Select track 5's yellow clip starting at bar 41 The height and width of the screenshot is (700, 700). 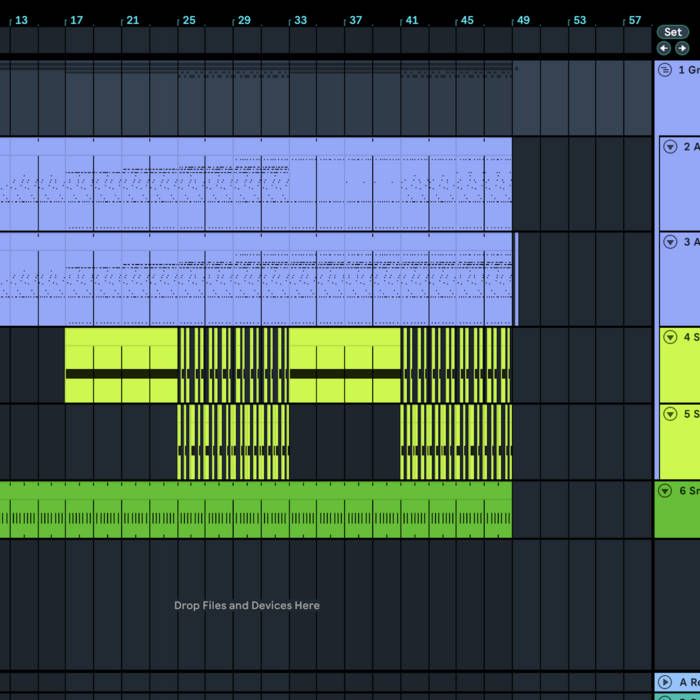click(455, 442)
